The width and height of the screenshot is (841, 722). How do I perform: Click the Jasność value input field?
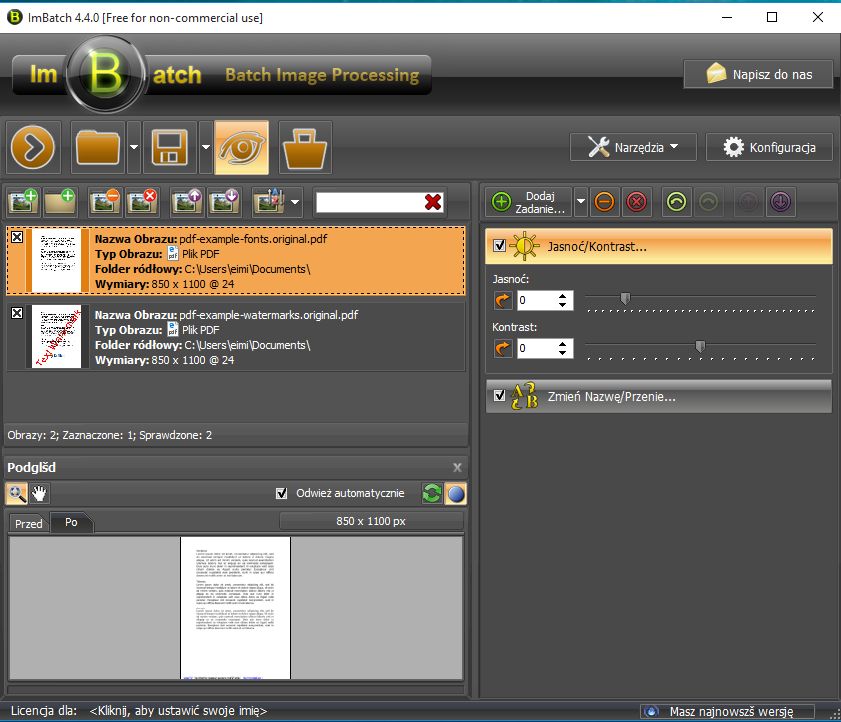[x=536, y=300]
